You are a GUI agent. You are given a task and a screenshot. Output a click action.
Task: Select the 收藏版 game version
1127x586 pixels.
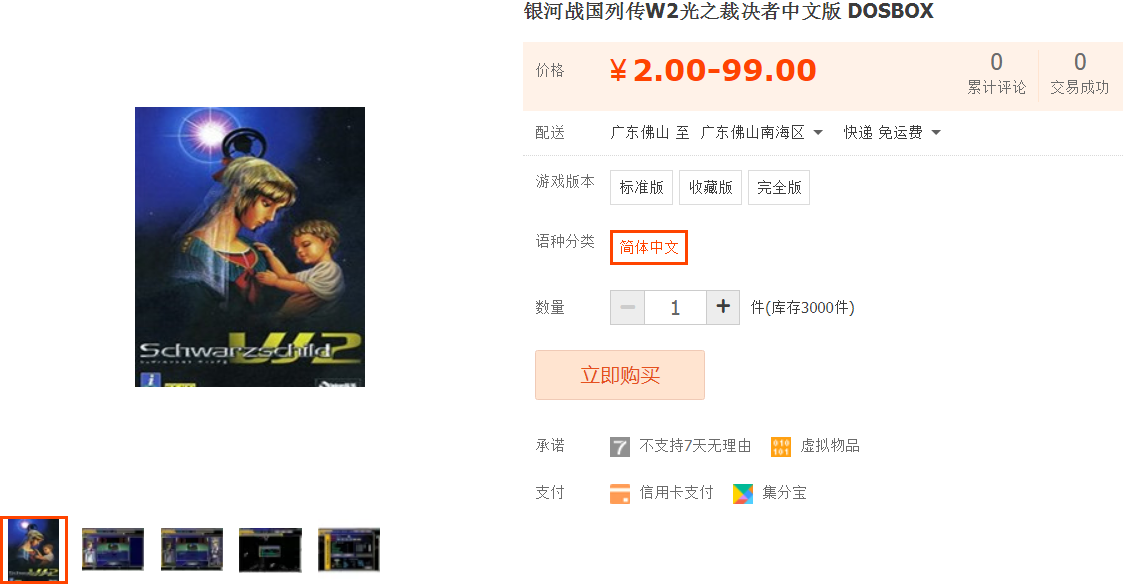tap(710, 188)
